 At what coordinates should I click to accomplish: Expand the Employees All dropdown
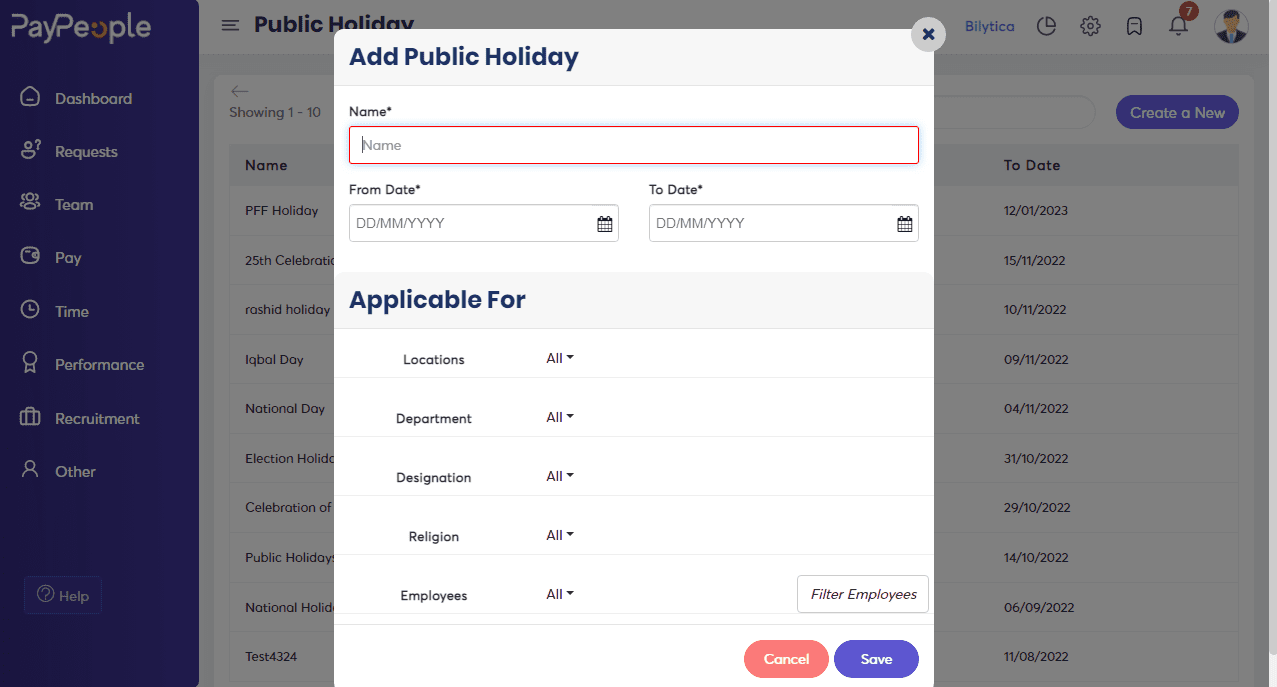coord(560,594)
